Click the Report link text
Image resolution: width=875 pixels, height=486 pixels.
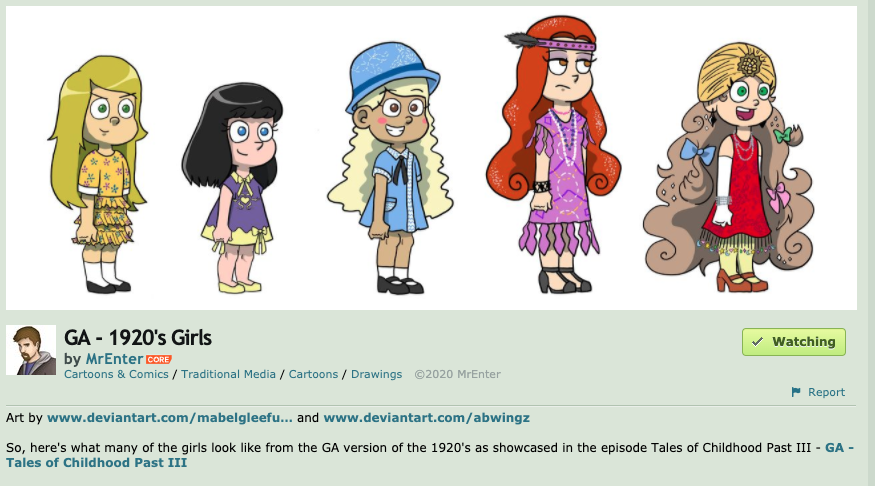coord(826,392)
